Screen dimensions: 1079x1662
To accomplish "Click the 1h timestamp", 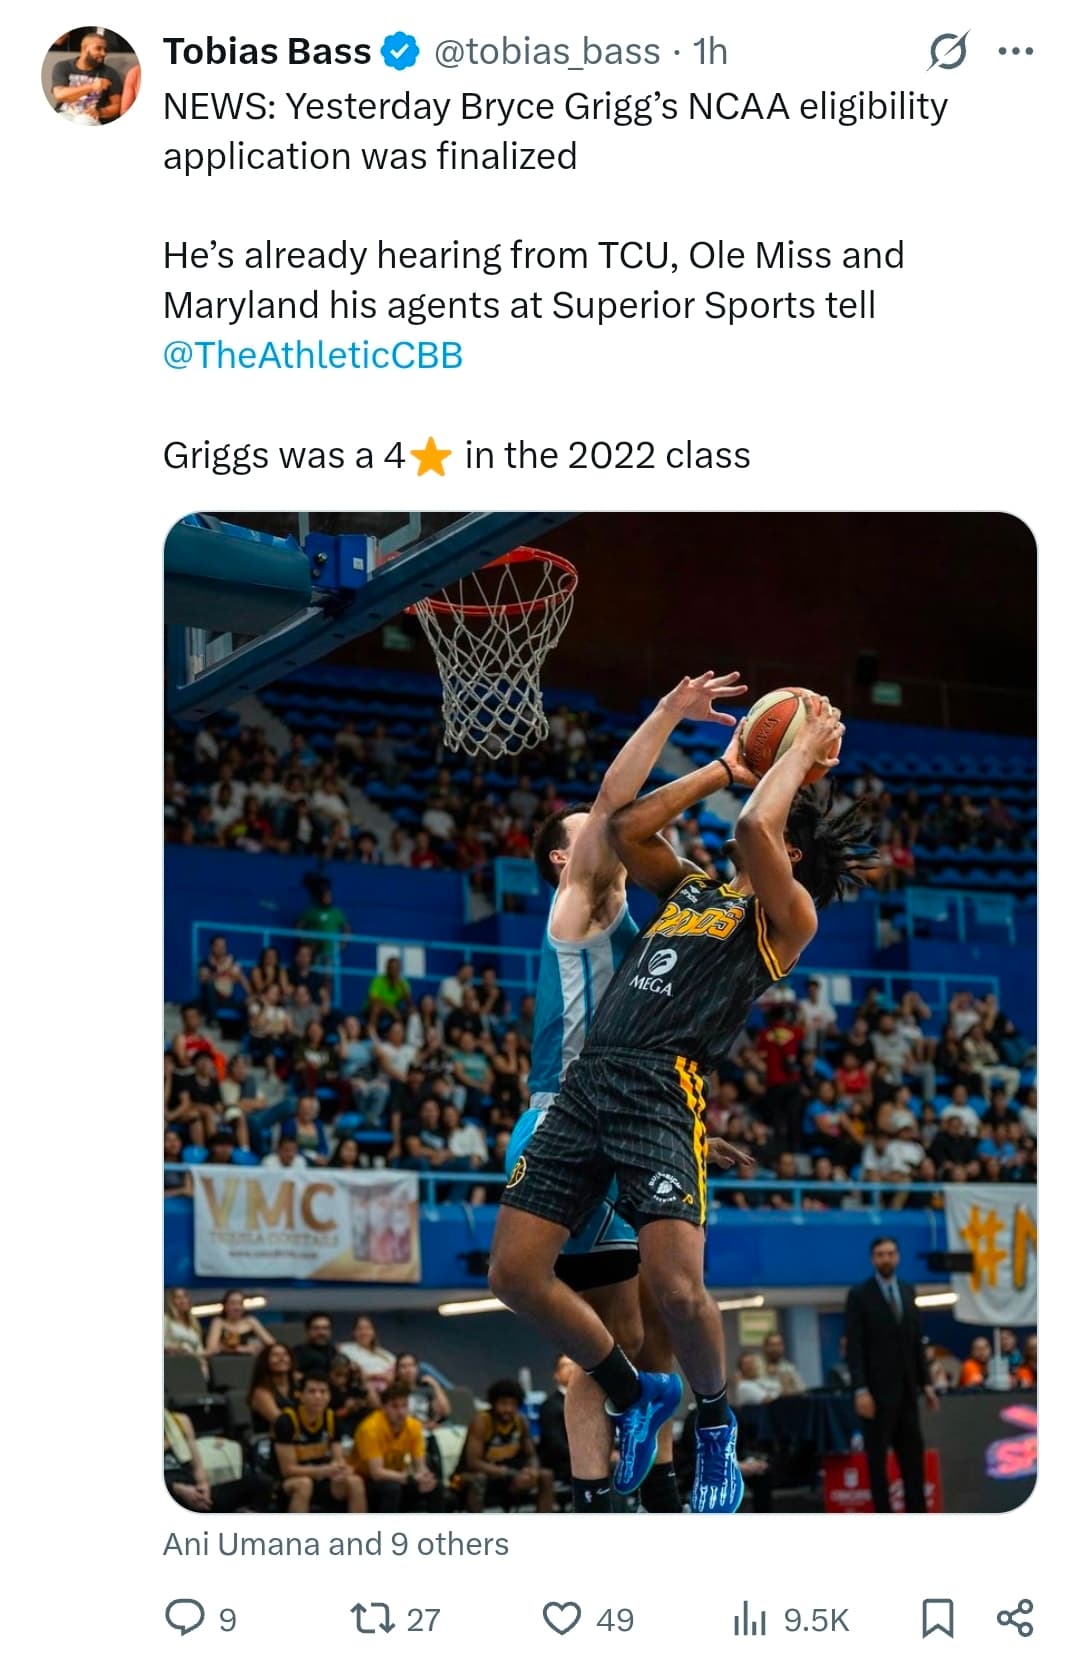I will point(710,51).
